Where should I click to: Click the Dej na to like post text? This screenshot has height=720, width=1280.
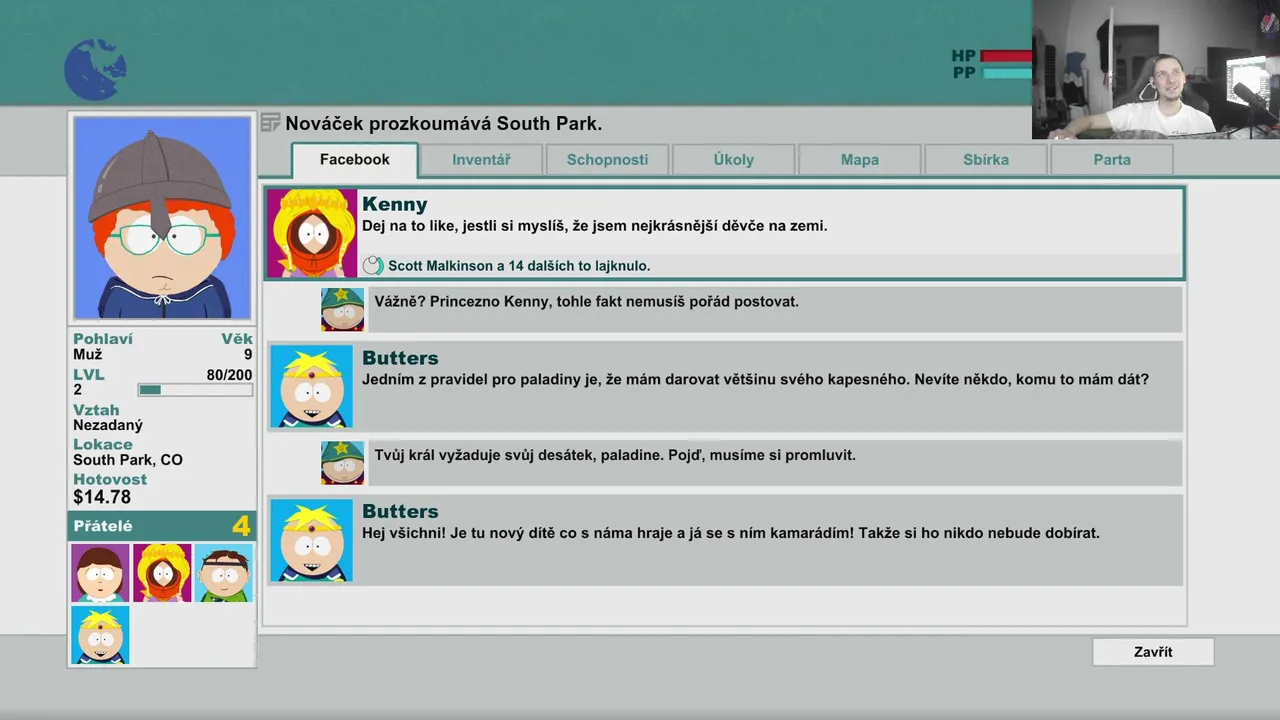(x=595, y=226)
